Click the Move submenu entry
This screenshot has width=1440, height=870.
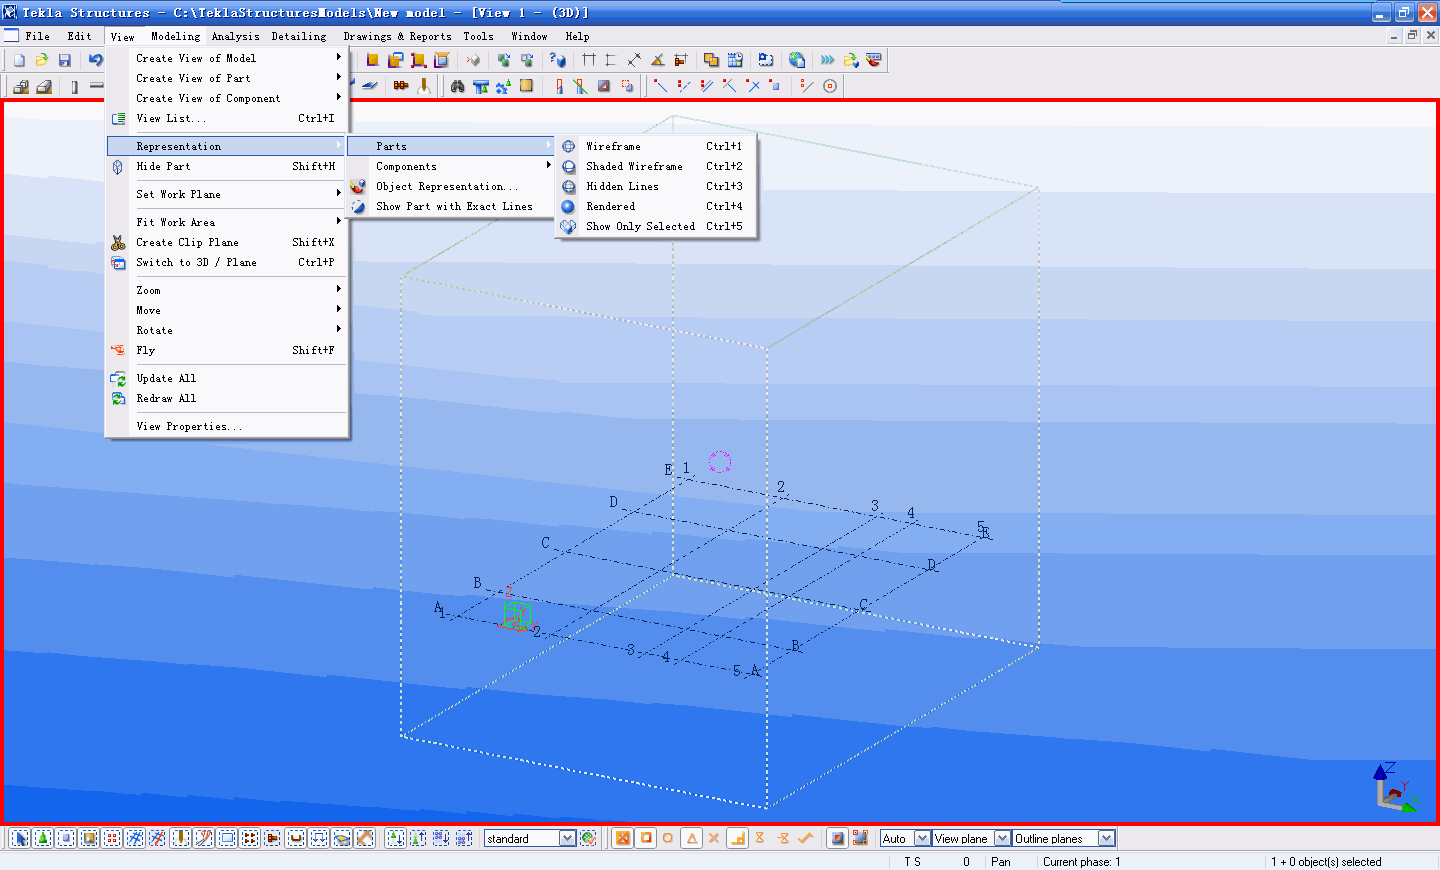227,310
